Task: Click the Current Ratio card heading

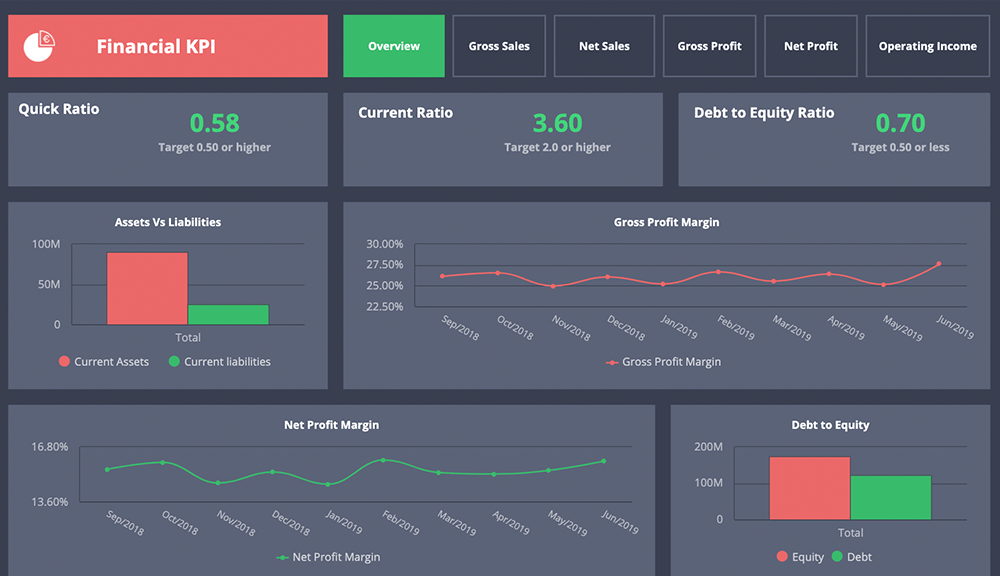Action: coord(406,113)
